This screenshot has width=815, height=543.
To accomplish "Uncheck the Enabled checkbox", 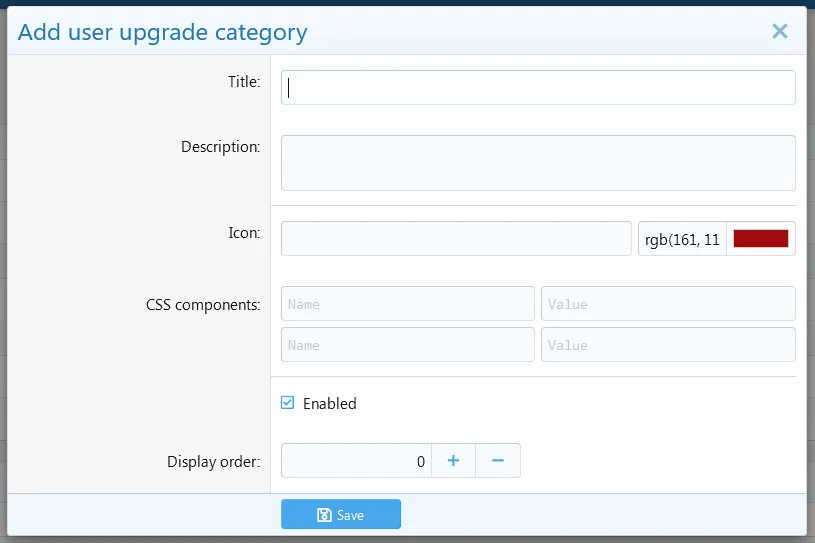I will (288, 403).
